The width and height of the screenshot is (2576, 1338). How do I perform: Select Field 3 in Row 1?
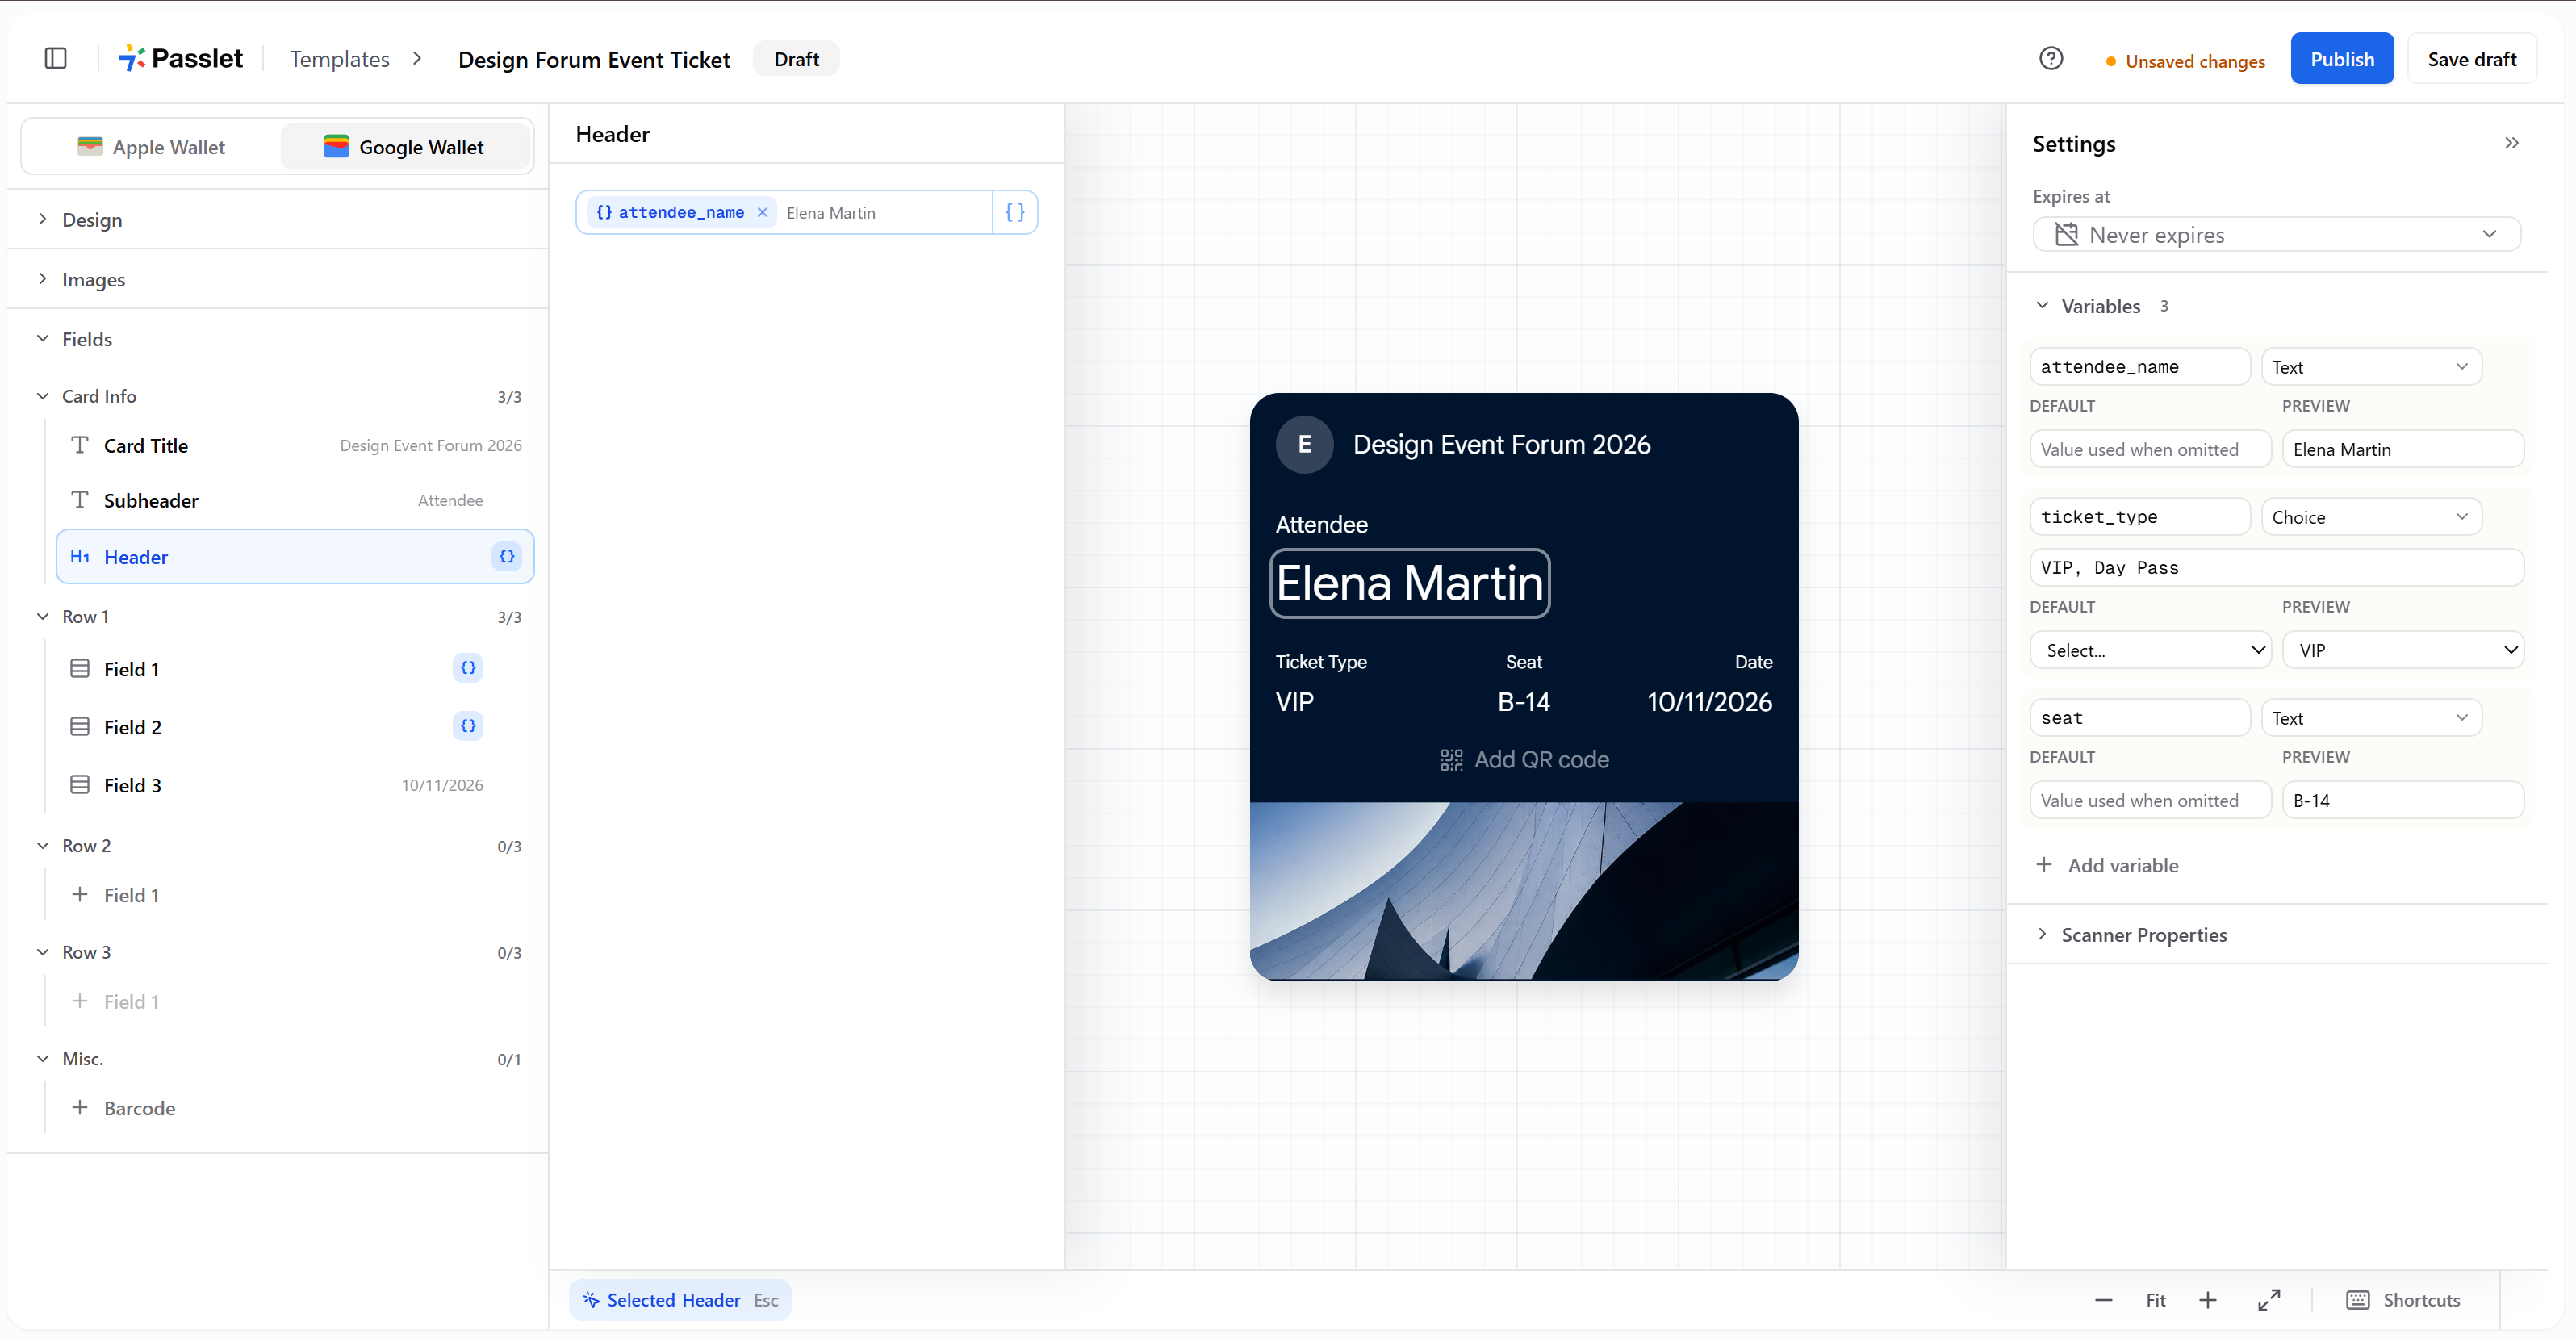[296, 785]
